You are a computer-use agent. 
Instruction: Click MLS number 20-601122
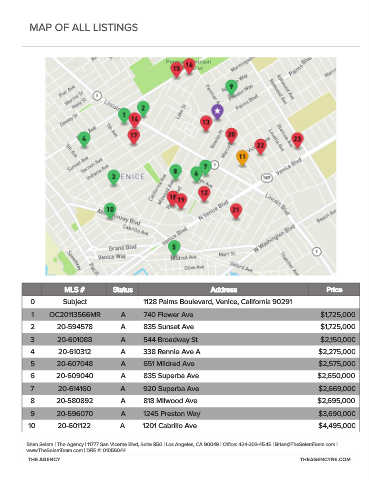(x=74, y=426)
